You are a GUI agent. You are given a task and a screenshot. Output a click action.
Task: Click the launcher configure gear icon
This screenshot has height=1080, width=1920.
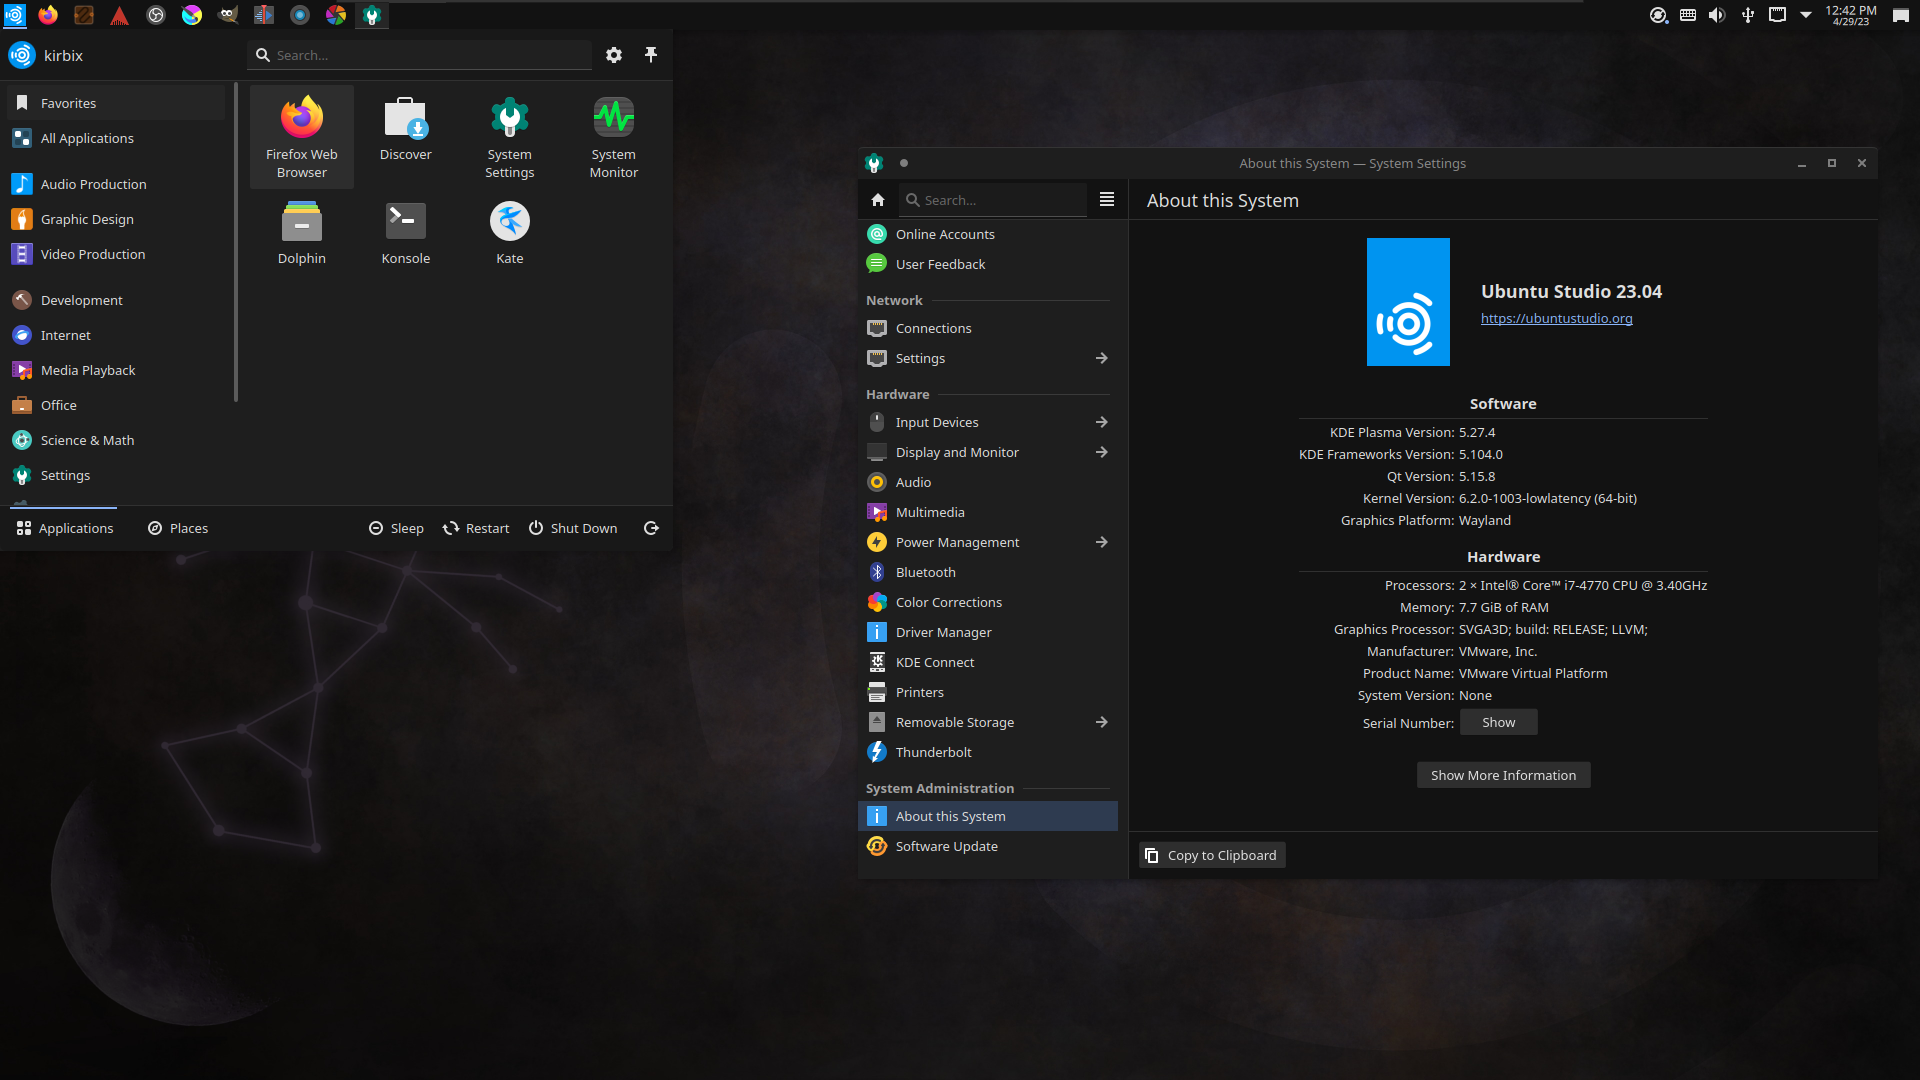tap(614, 55)
